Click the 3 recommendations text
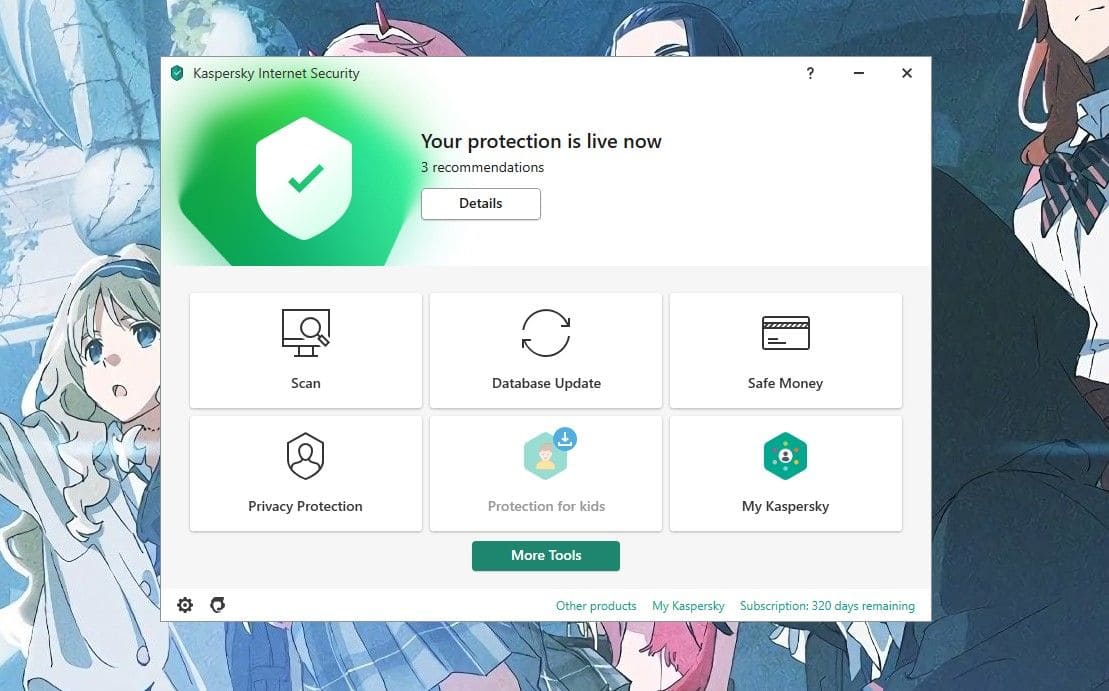This screenshot has width=1109, height=691. coord(482,168)
